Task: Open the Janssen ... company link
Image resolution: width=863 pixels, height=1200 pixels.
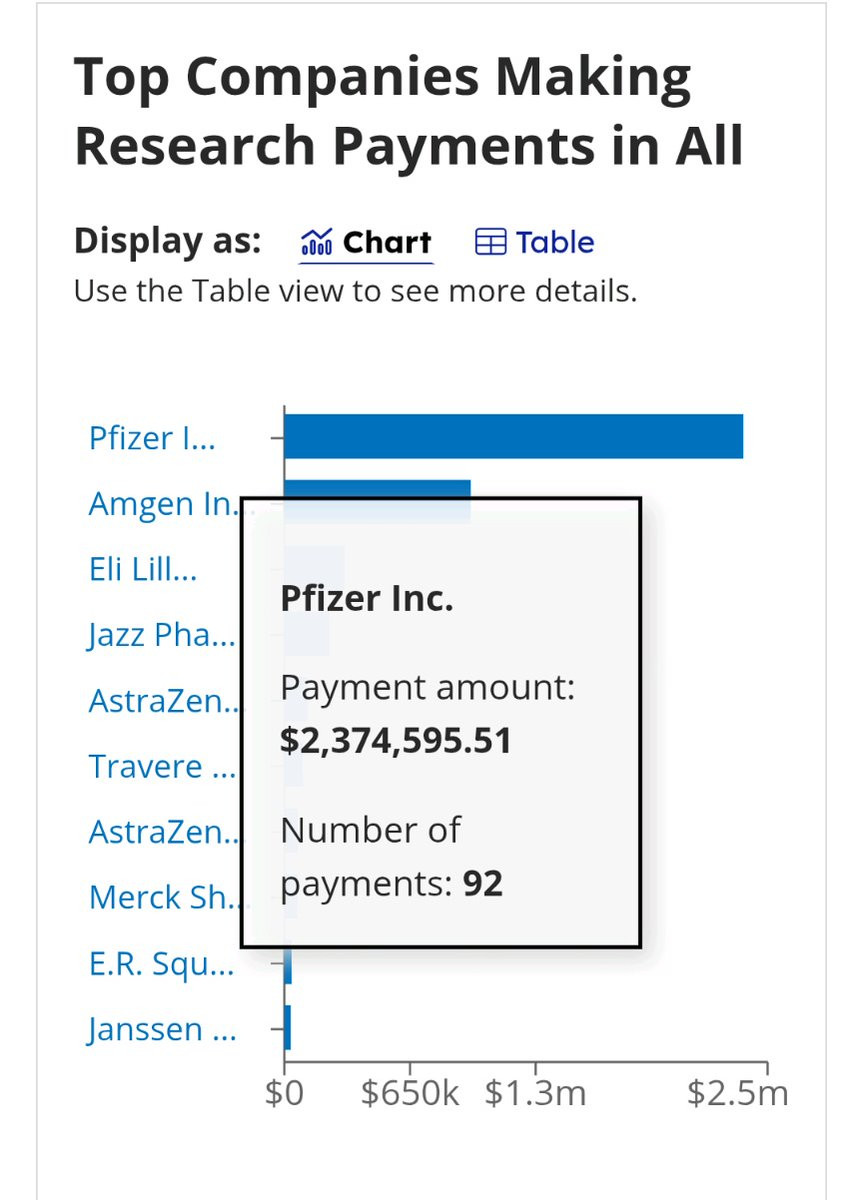Action: tap(162, 1029)
